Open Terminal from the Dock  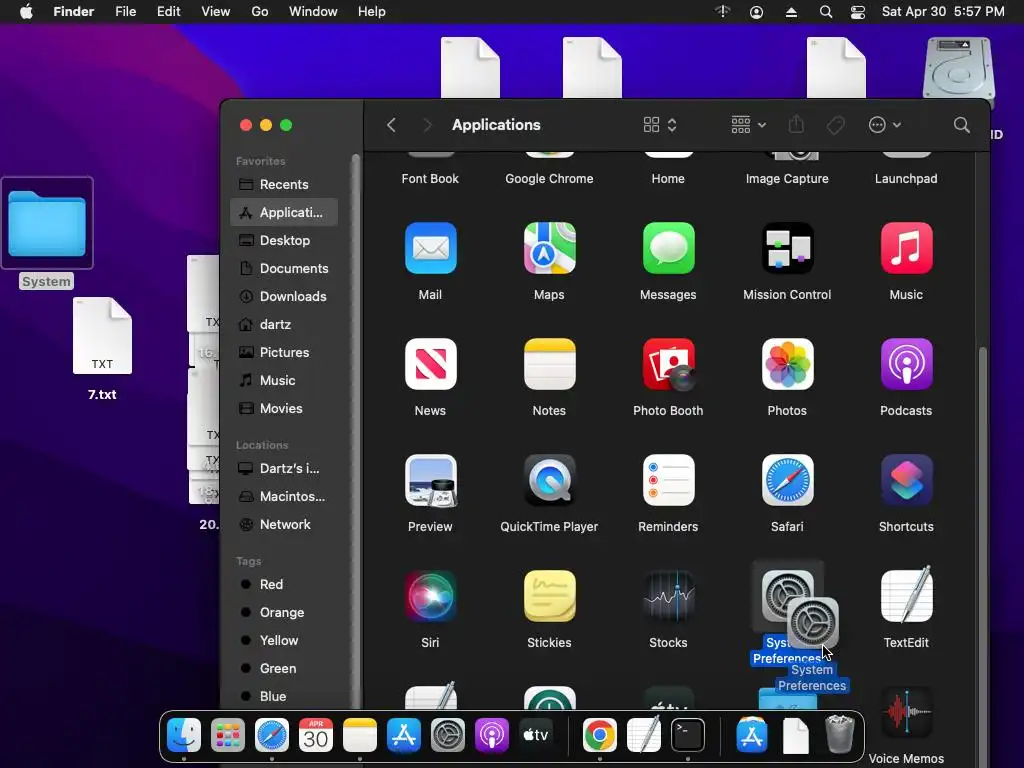tap(688, 735)
